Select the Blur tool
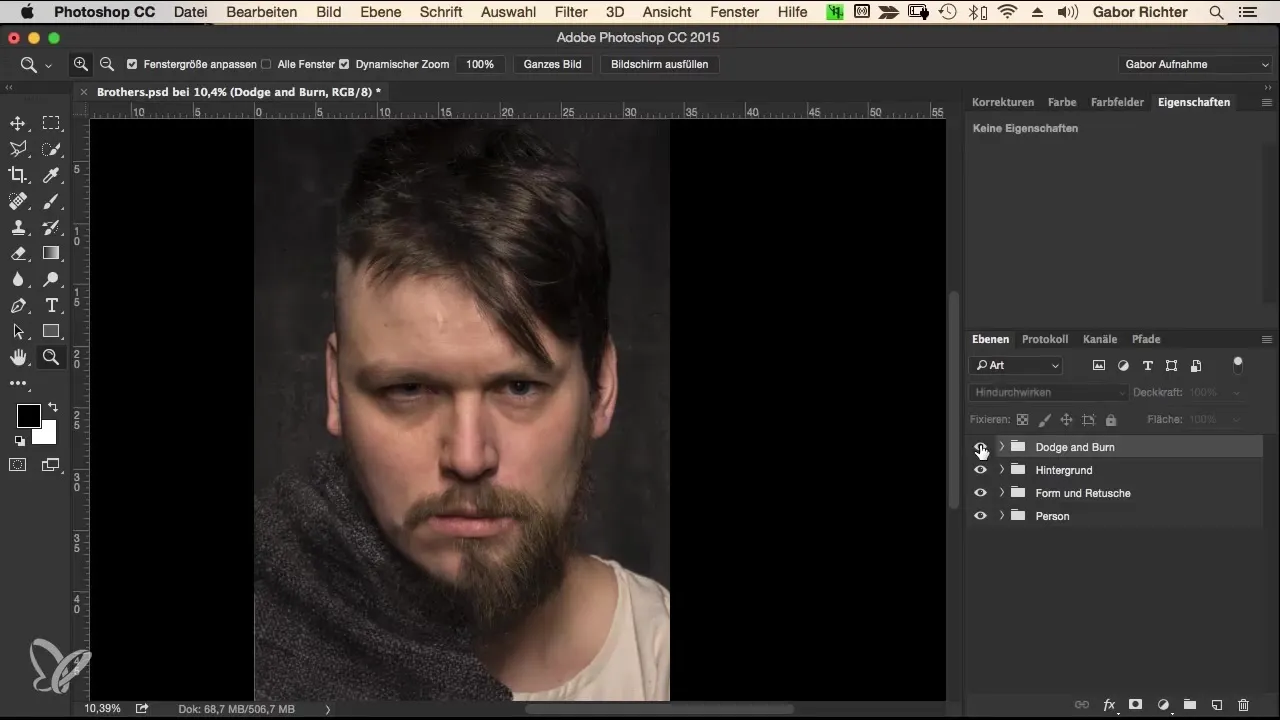This screenshot has height=720, width=1280. click(x=18, y=279)
